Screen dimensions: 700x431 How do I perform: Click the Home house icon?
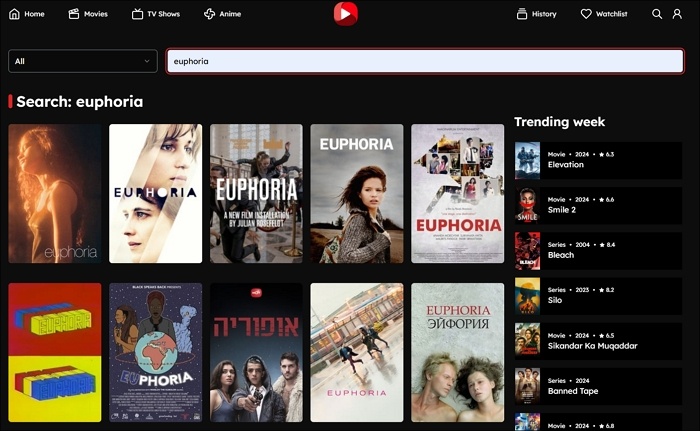(14, 14)
